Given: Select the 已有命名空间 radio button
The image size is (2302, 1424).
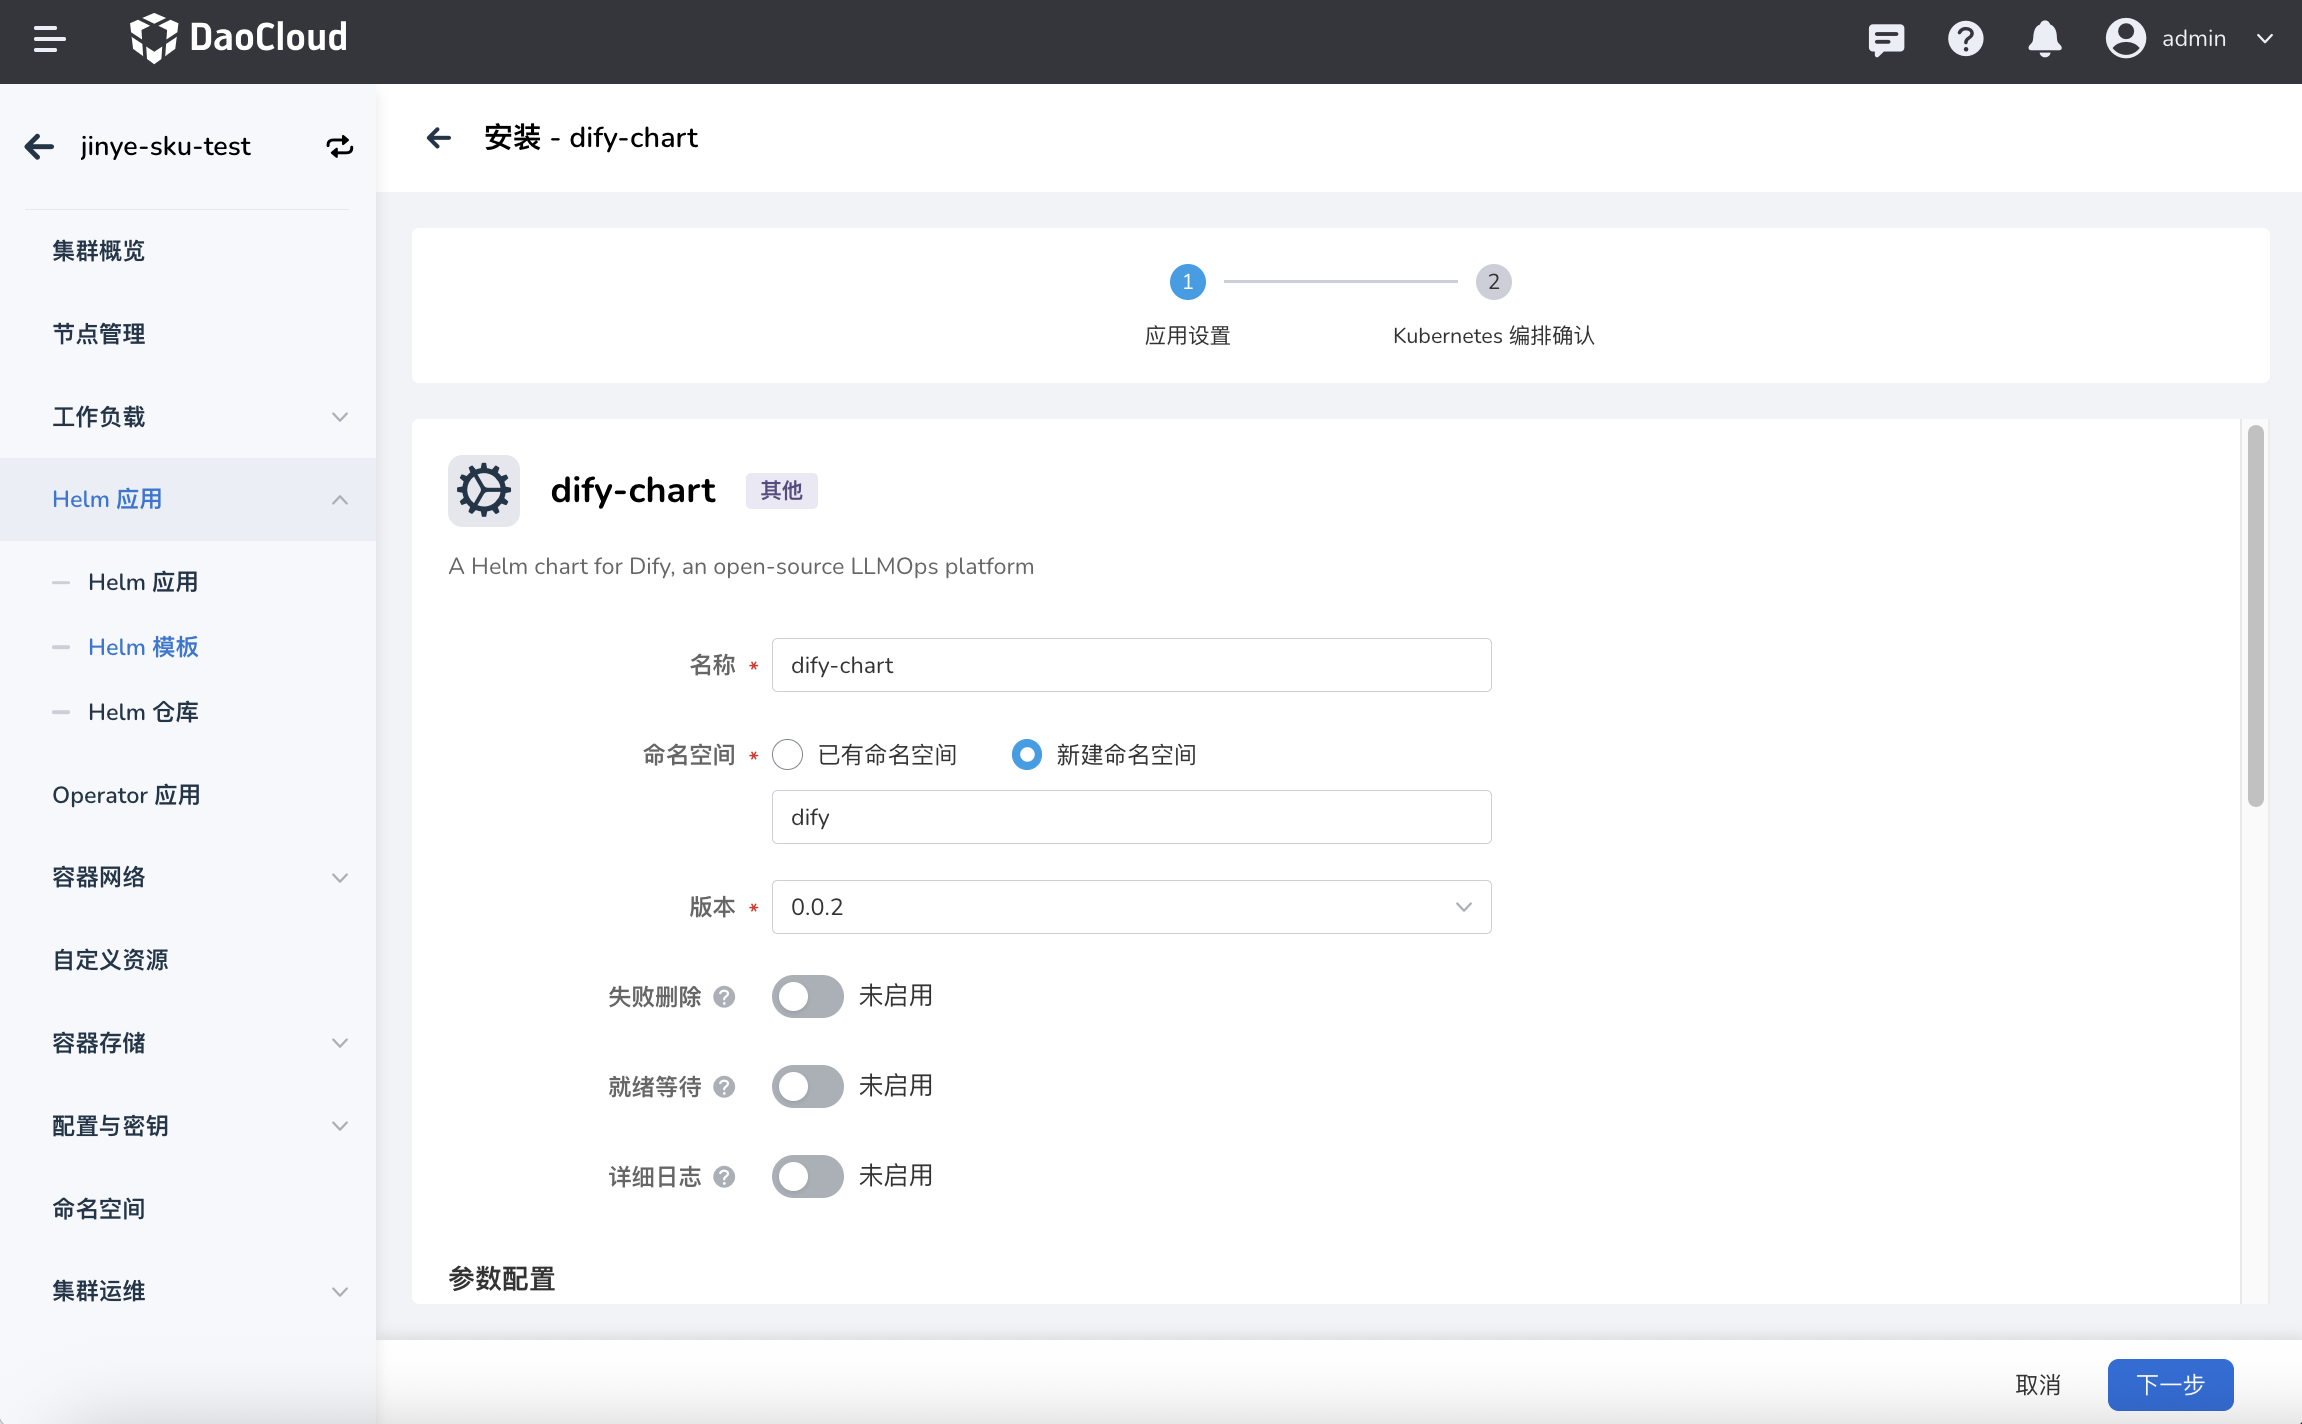Looking at the screenshot, I should pyautogui.click(x=788, y=755).
